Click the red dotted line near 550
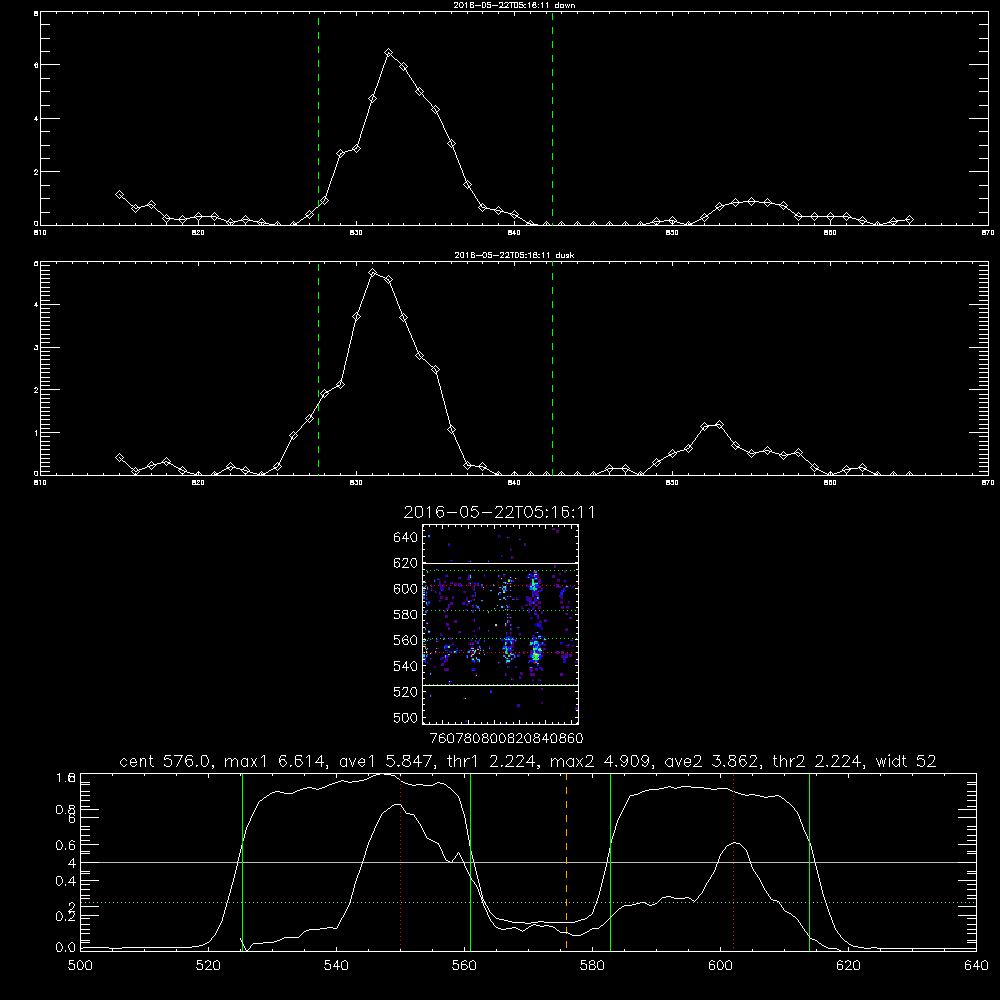The image size is (1000, 1000). coord(401,862)
